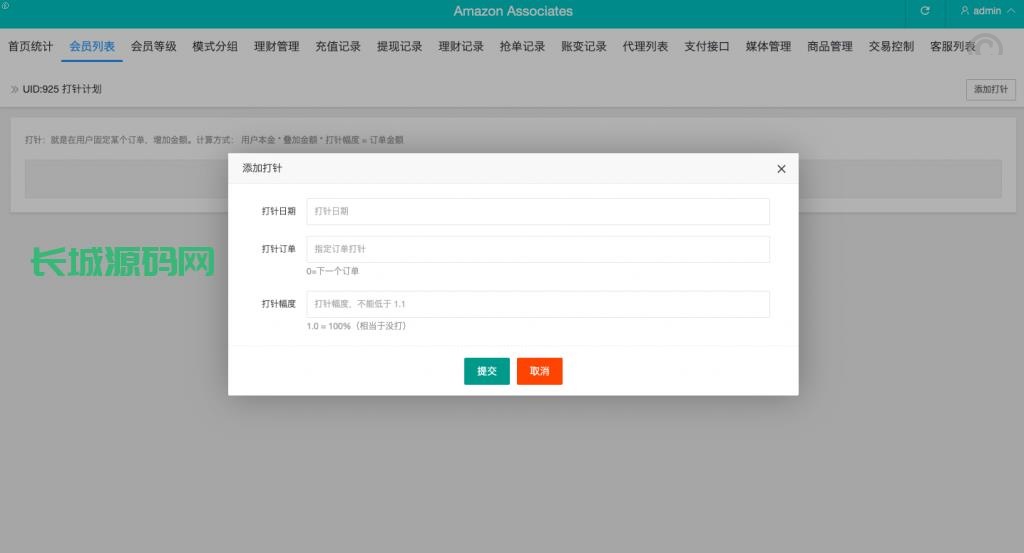This screenshot has width=1024, height=553.
Task: Select the 代理列表 menu item
Action: [645, 46]
